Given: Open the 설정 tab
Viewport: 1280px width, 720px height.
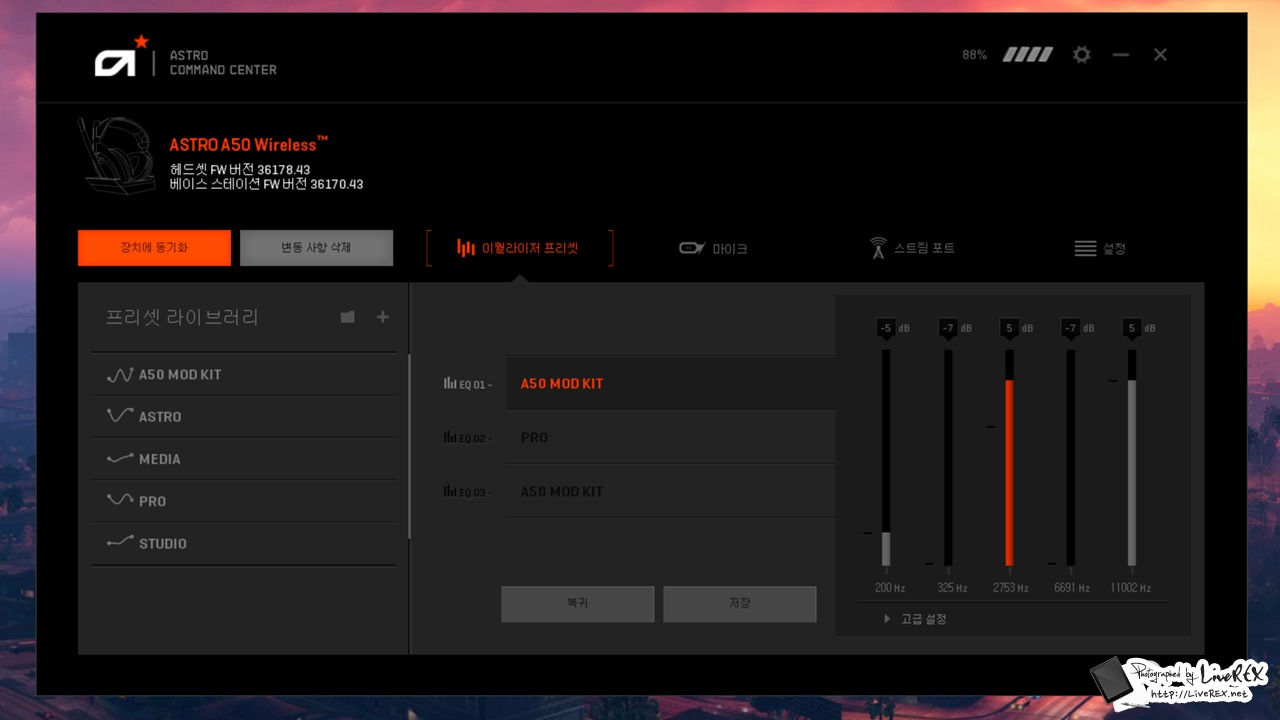Looking at the screenshot, I should tap(1100, 248).
